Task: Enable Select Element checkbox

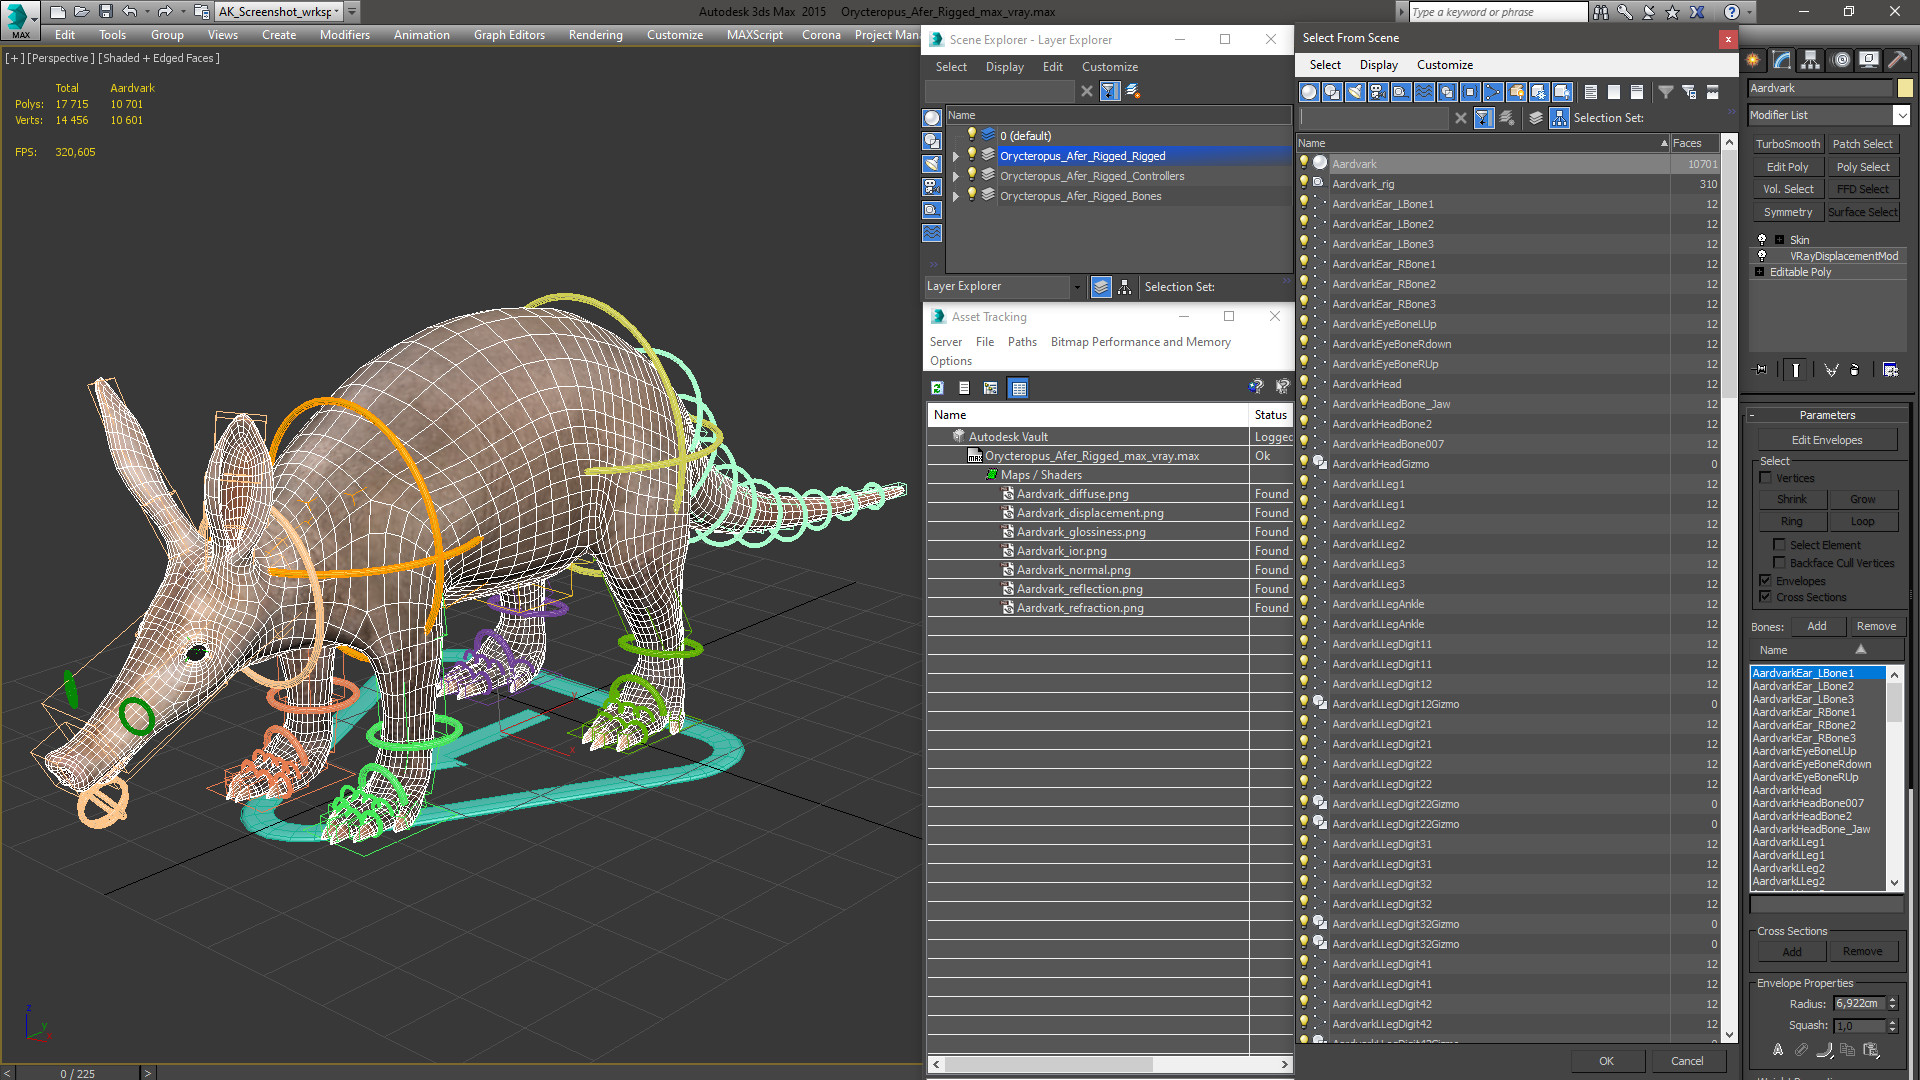Action: click(1779, 545)
